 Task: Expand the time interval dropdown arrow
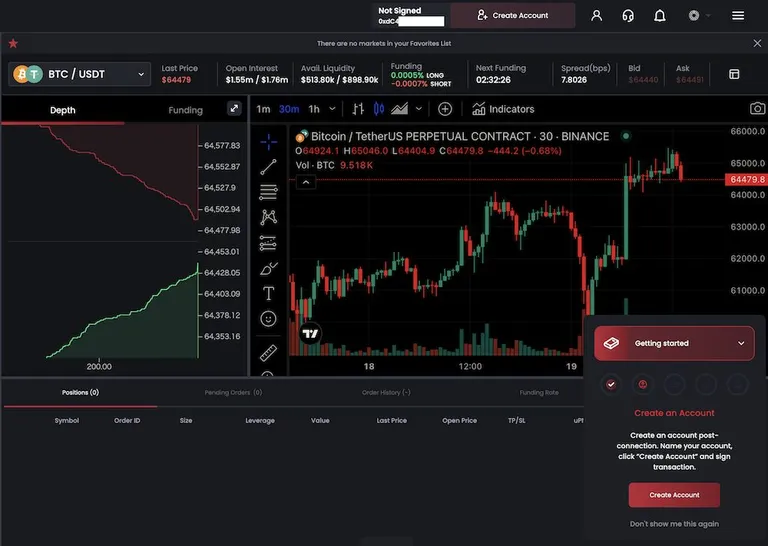tap(332, 109)
